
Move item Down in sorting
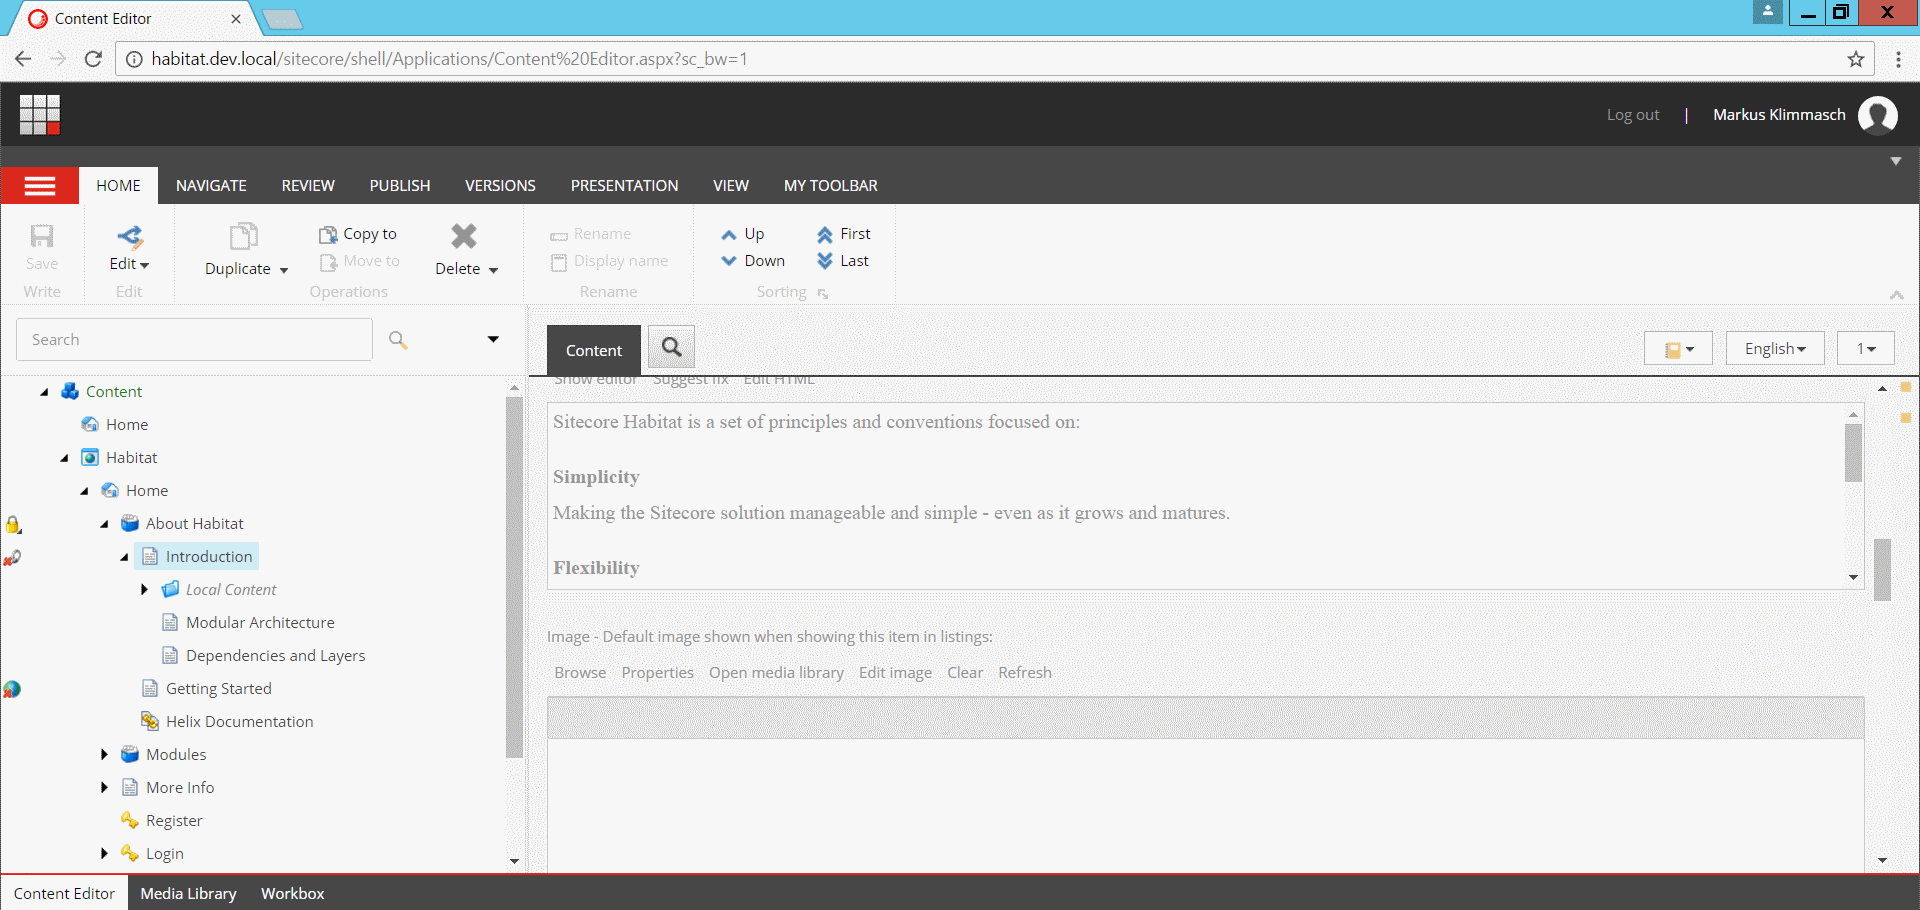[x=753, y=261]
